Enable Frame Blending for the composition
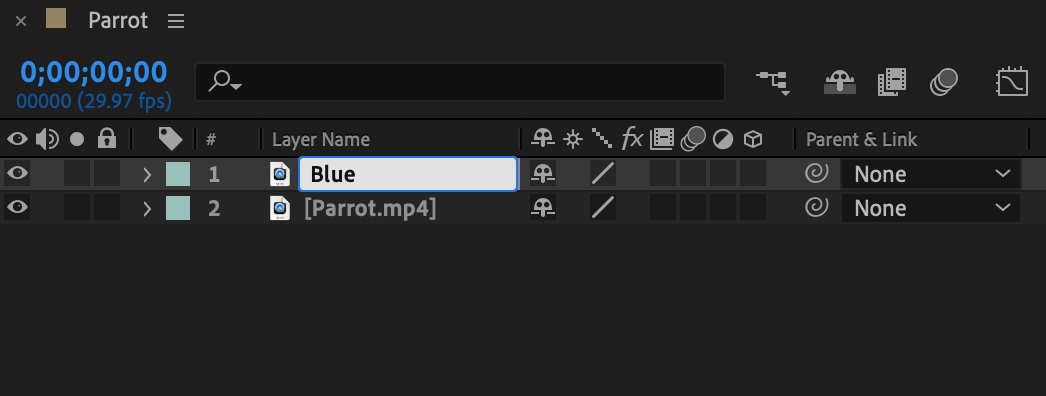 892,83
